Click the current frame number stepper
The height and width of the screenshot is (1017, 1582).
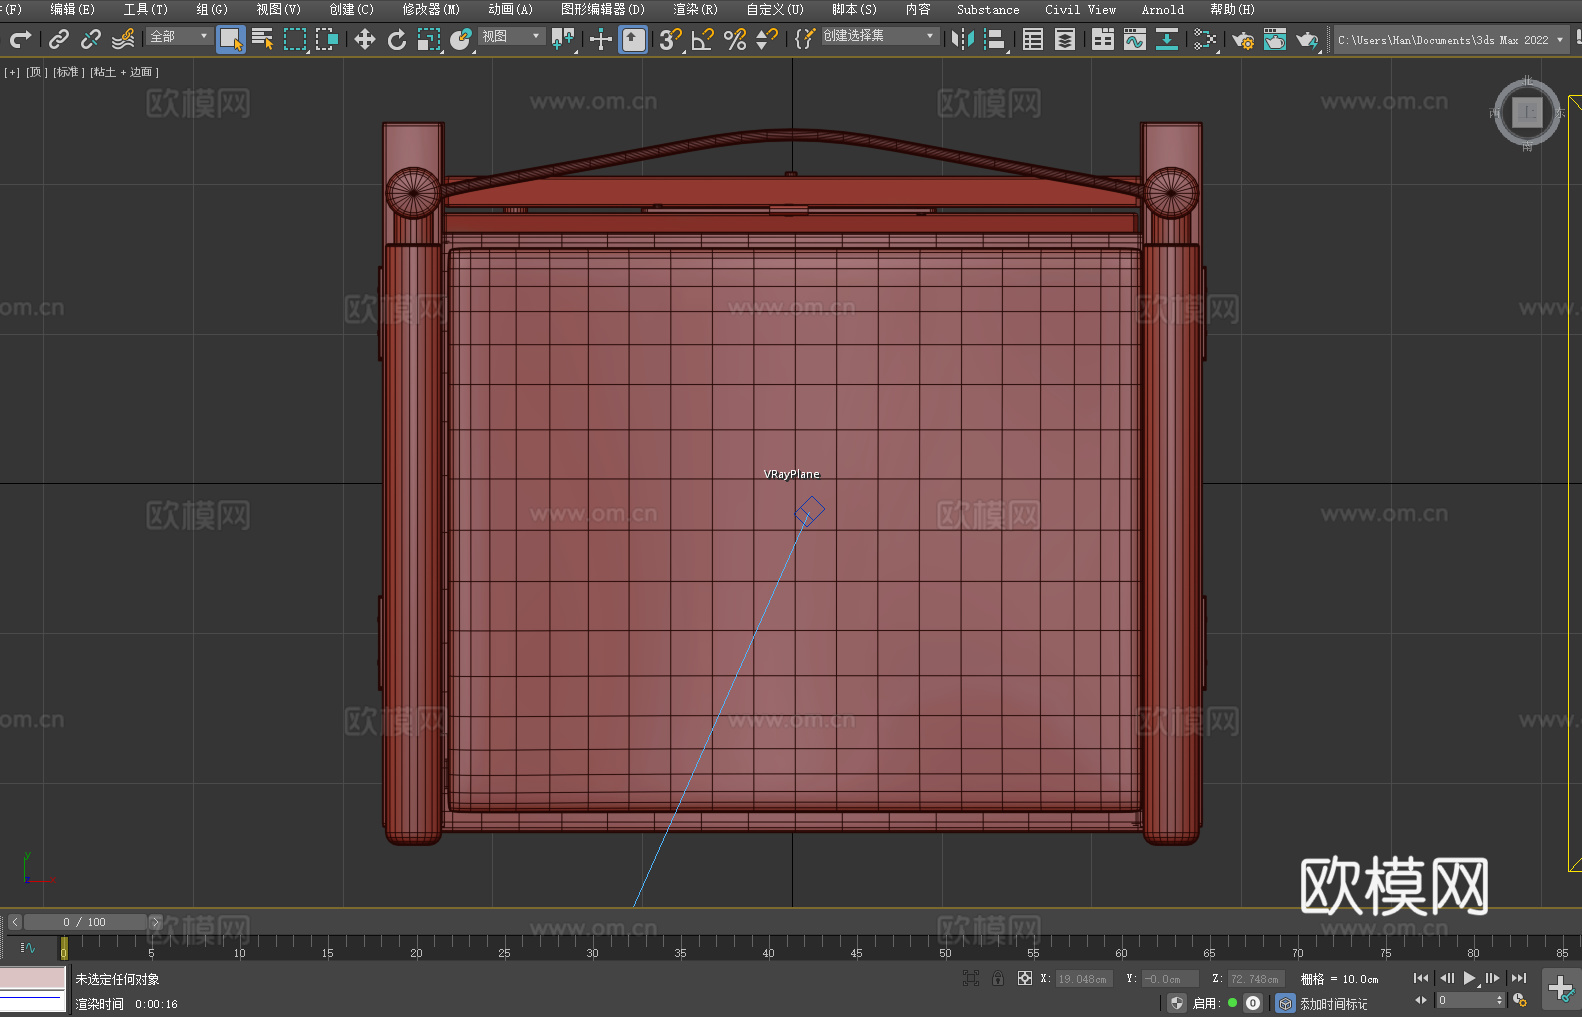[x=1499, y=1000]
